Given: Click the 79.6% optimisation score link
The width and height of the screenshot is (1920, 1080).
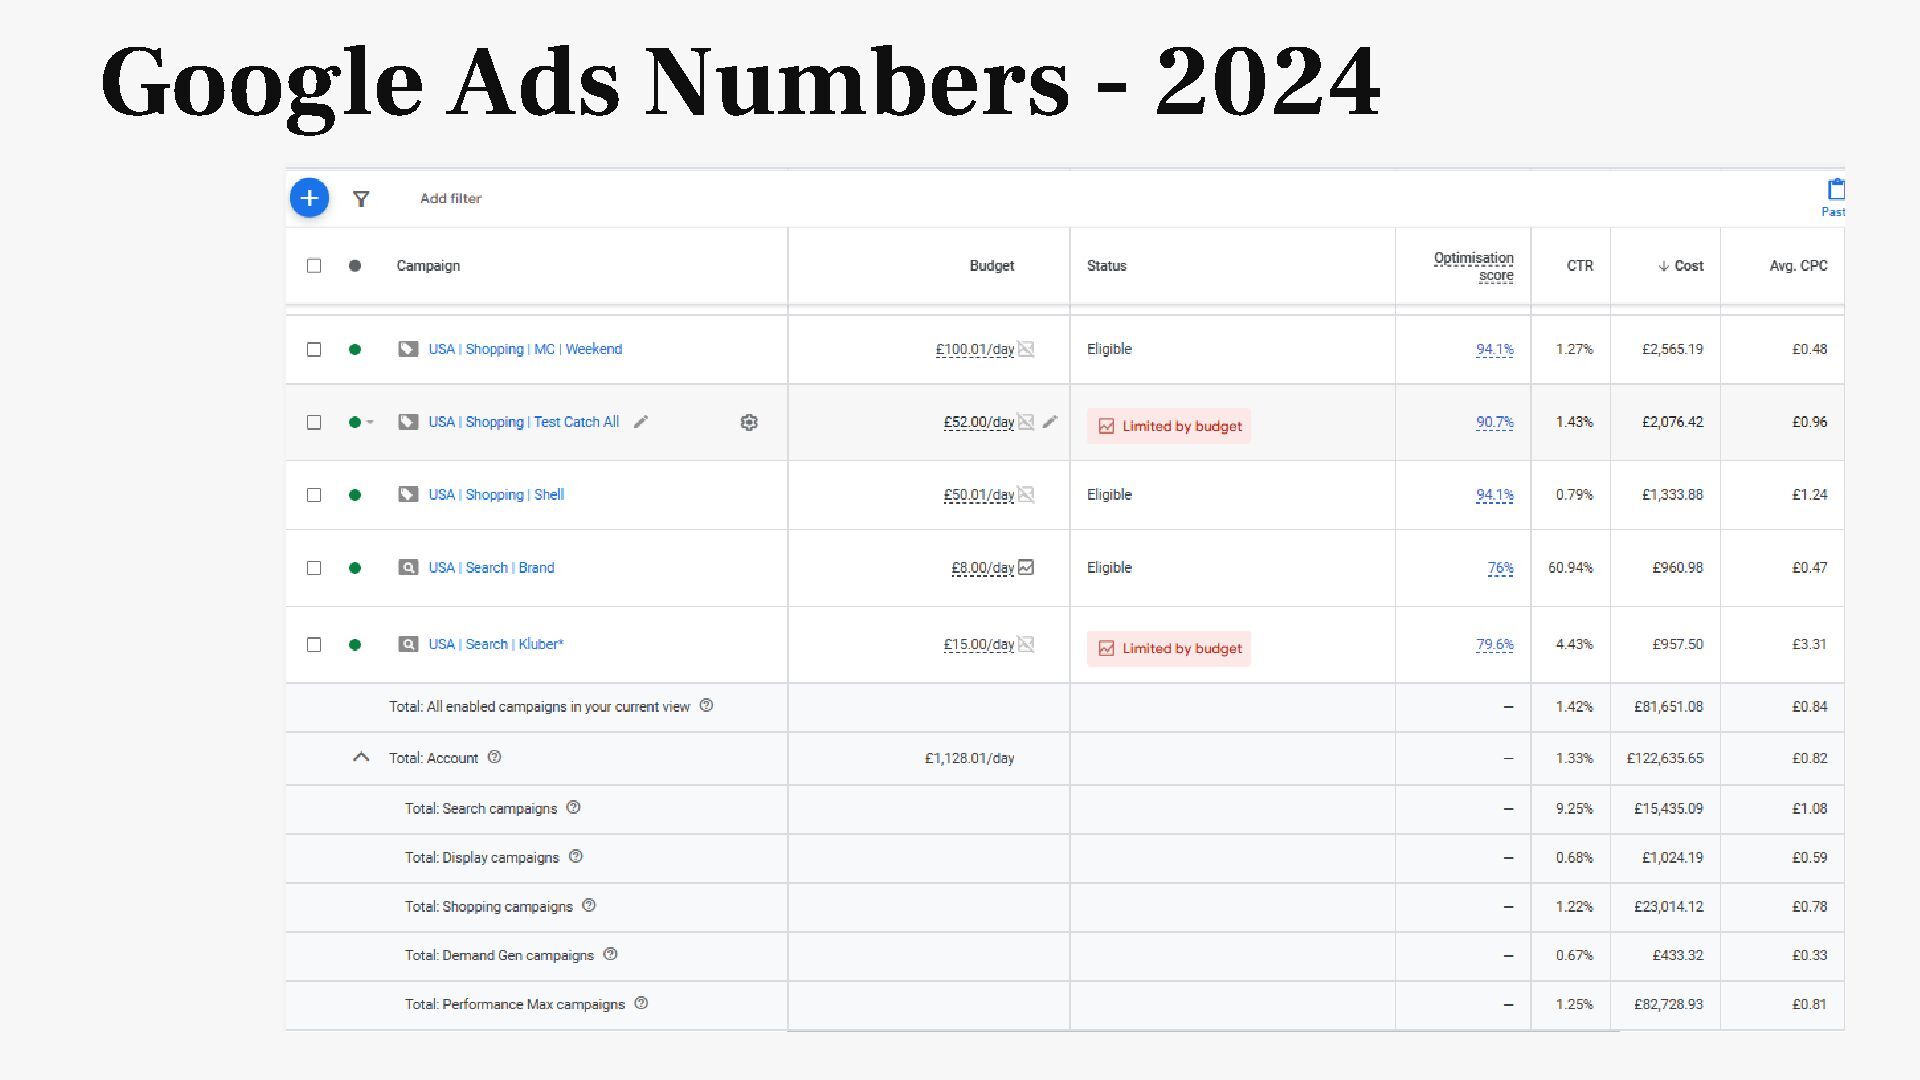Looking at the screenshot, I should tap(1494, 645).
